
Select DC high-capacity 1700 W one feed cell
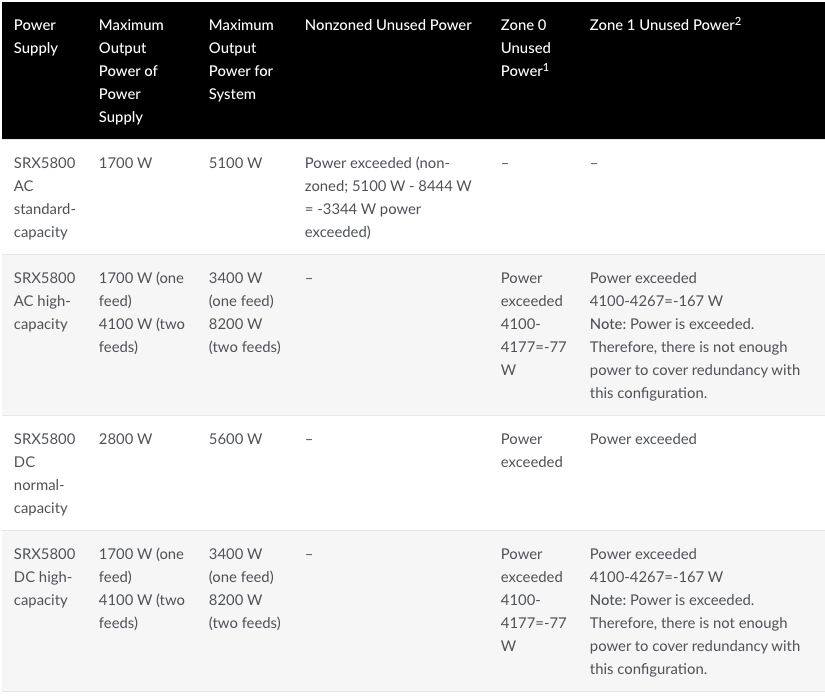141,565
